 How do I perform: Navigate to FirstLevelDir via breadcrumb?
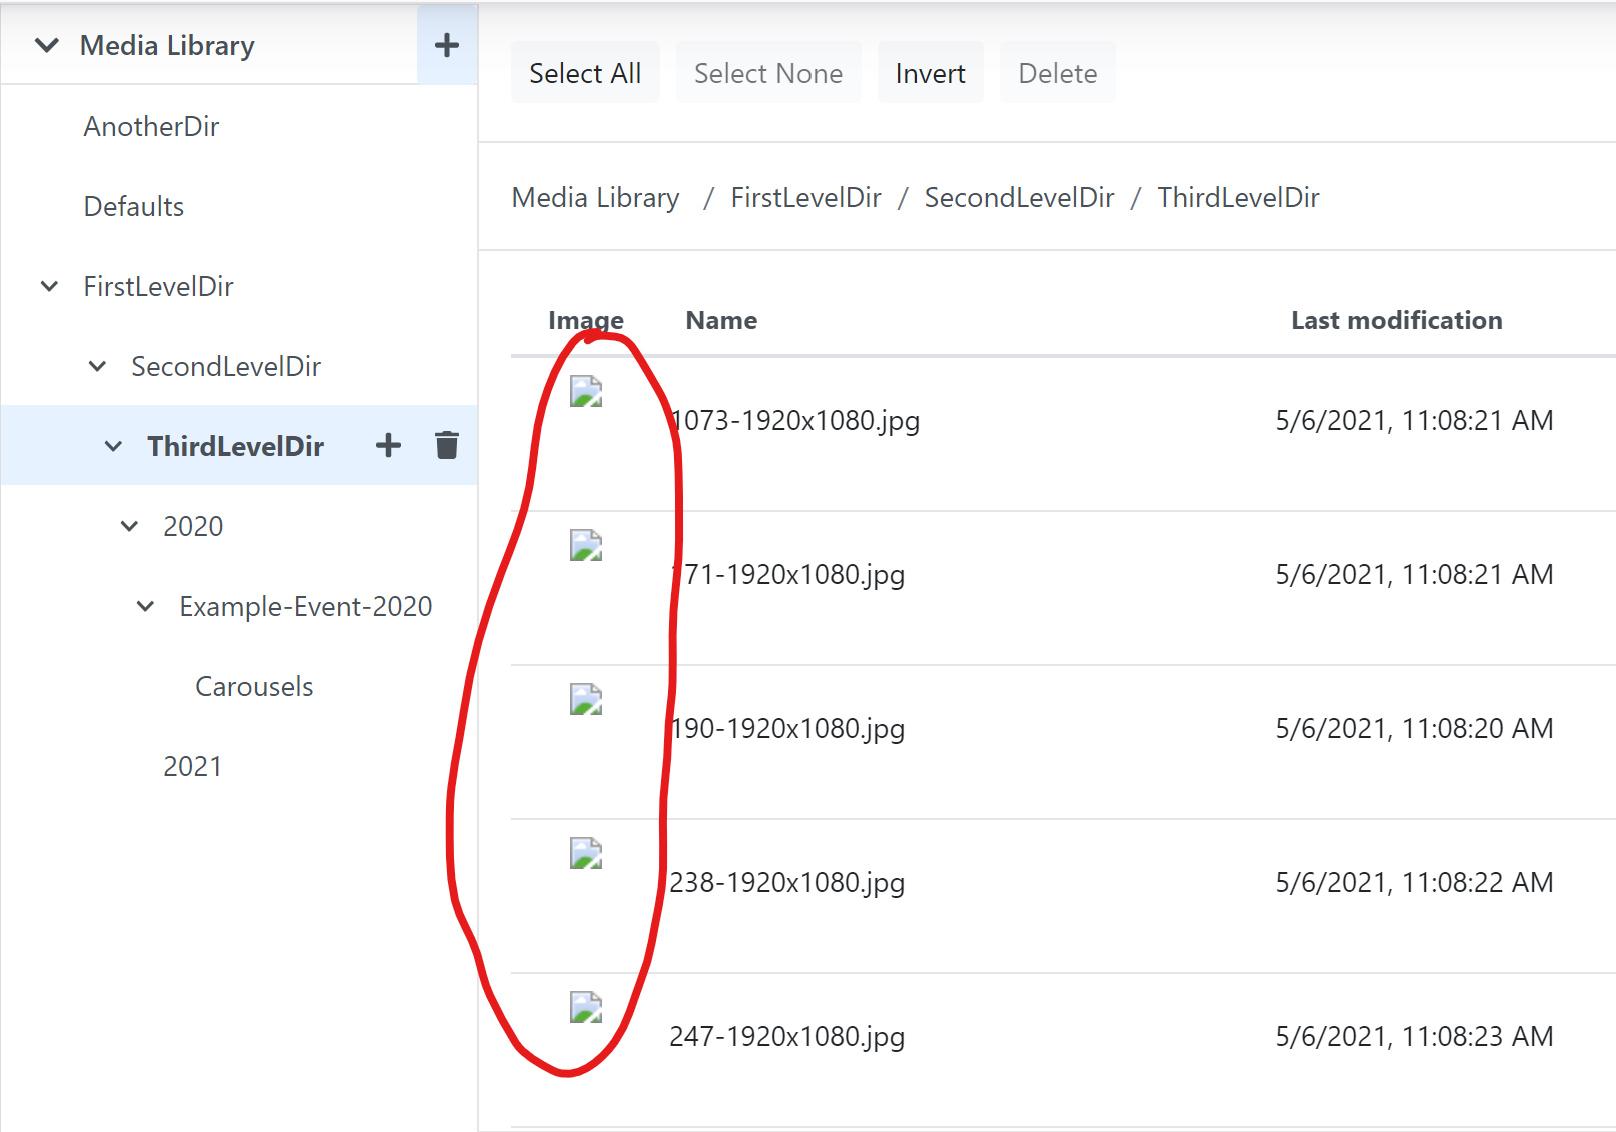(x=805, y=197)
